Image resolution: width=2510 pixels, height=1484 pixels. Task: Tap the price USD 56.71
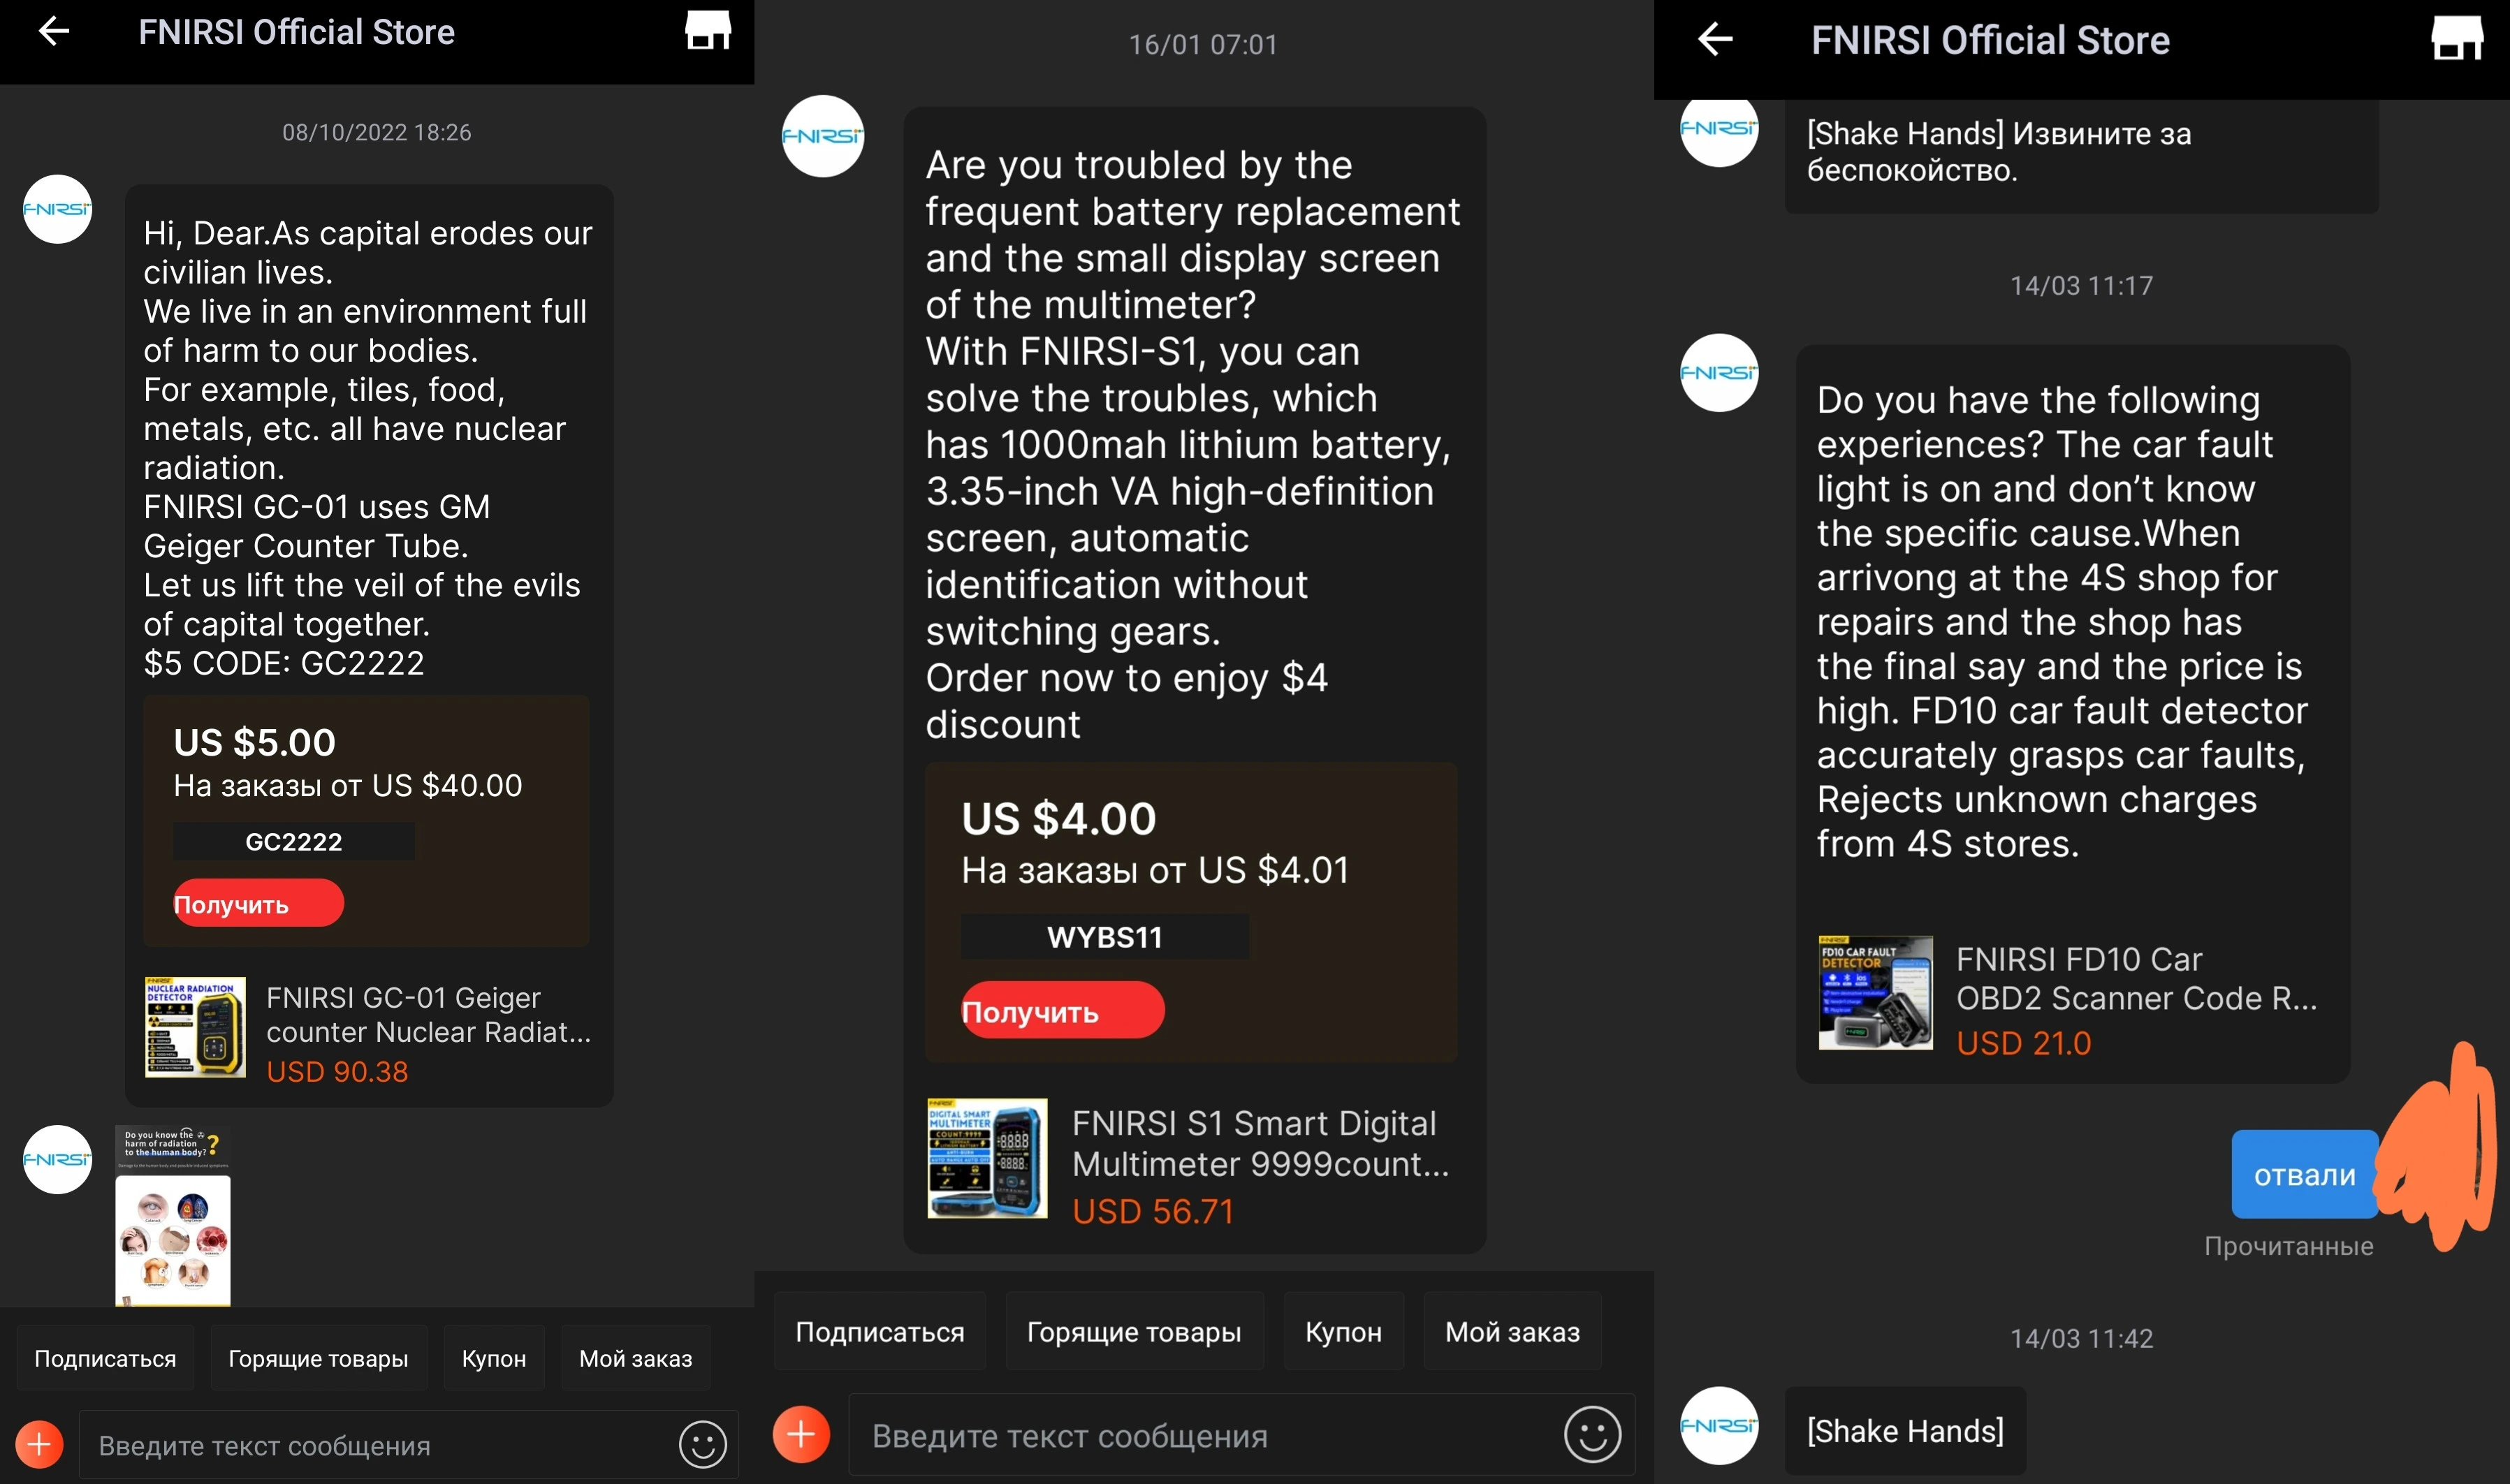click(x=1153, y=1211)
